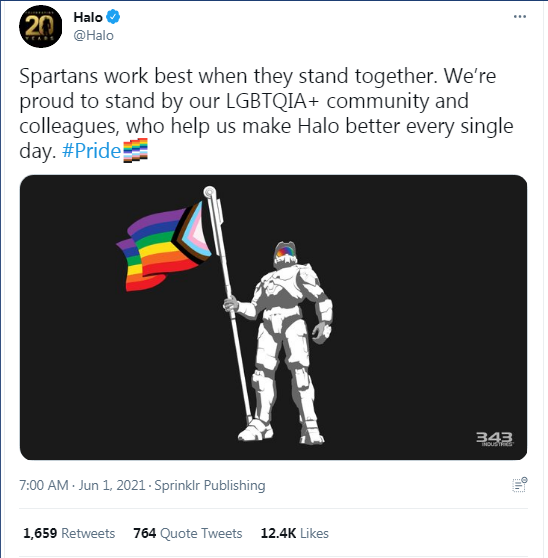Open the Spartan tweet image
This screenshot has height=558, width=548.
[x=273, y=317]
